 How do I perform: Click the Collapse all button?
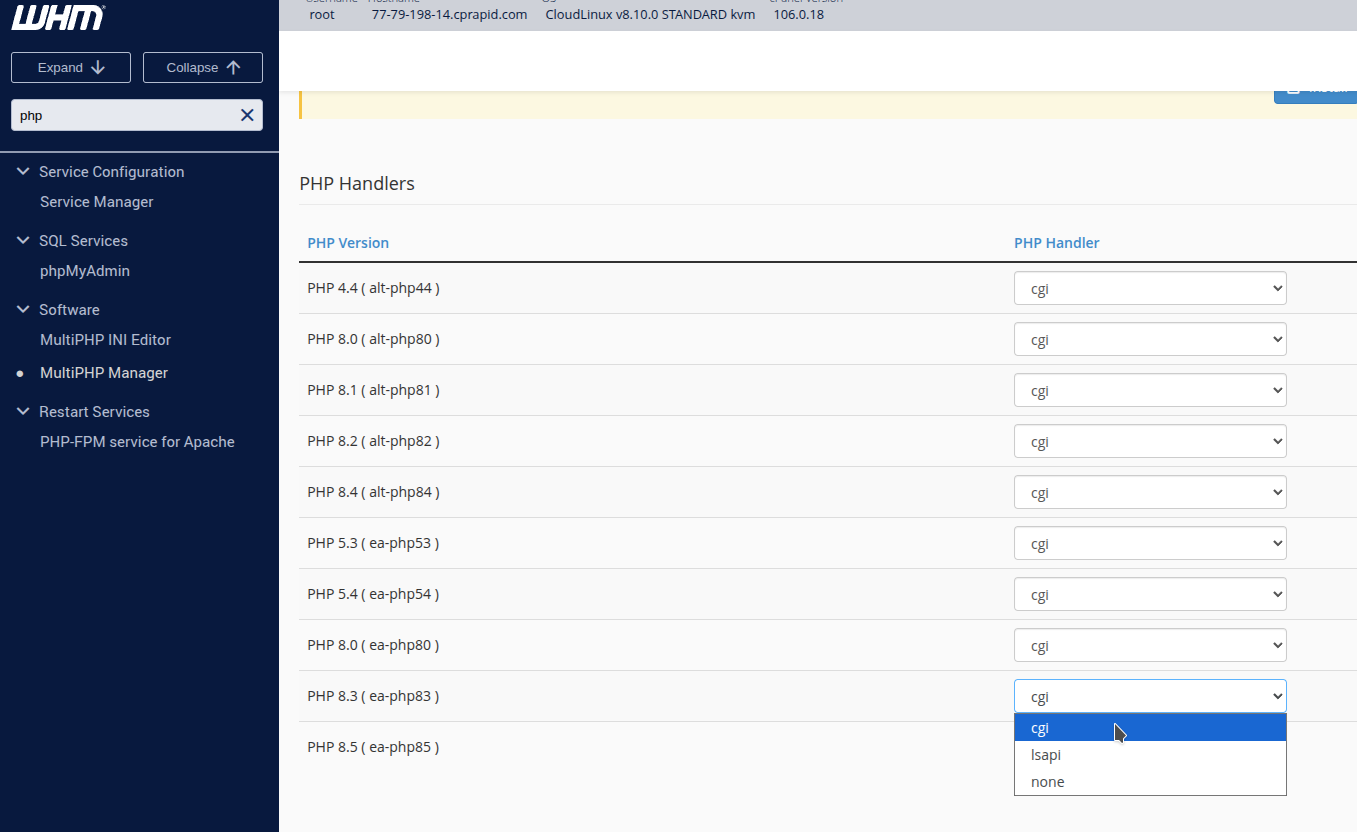(x=203, y=67)
